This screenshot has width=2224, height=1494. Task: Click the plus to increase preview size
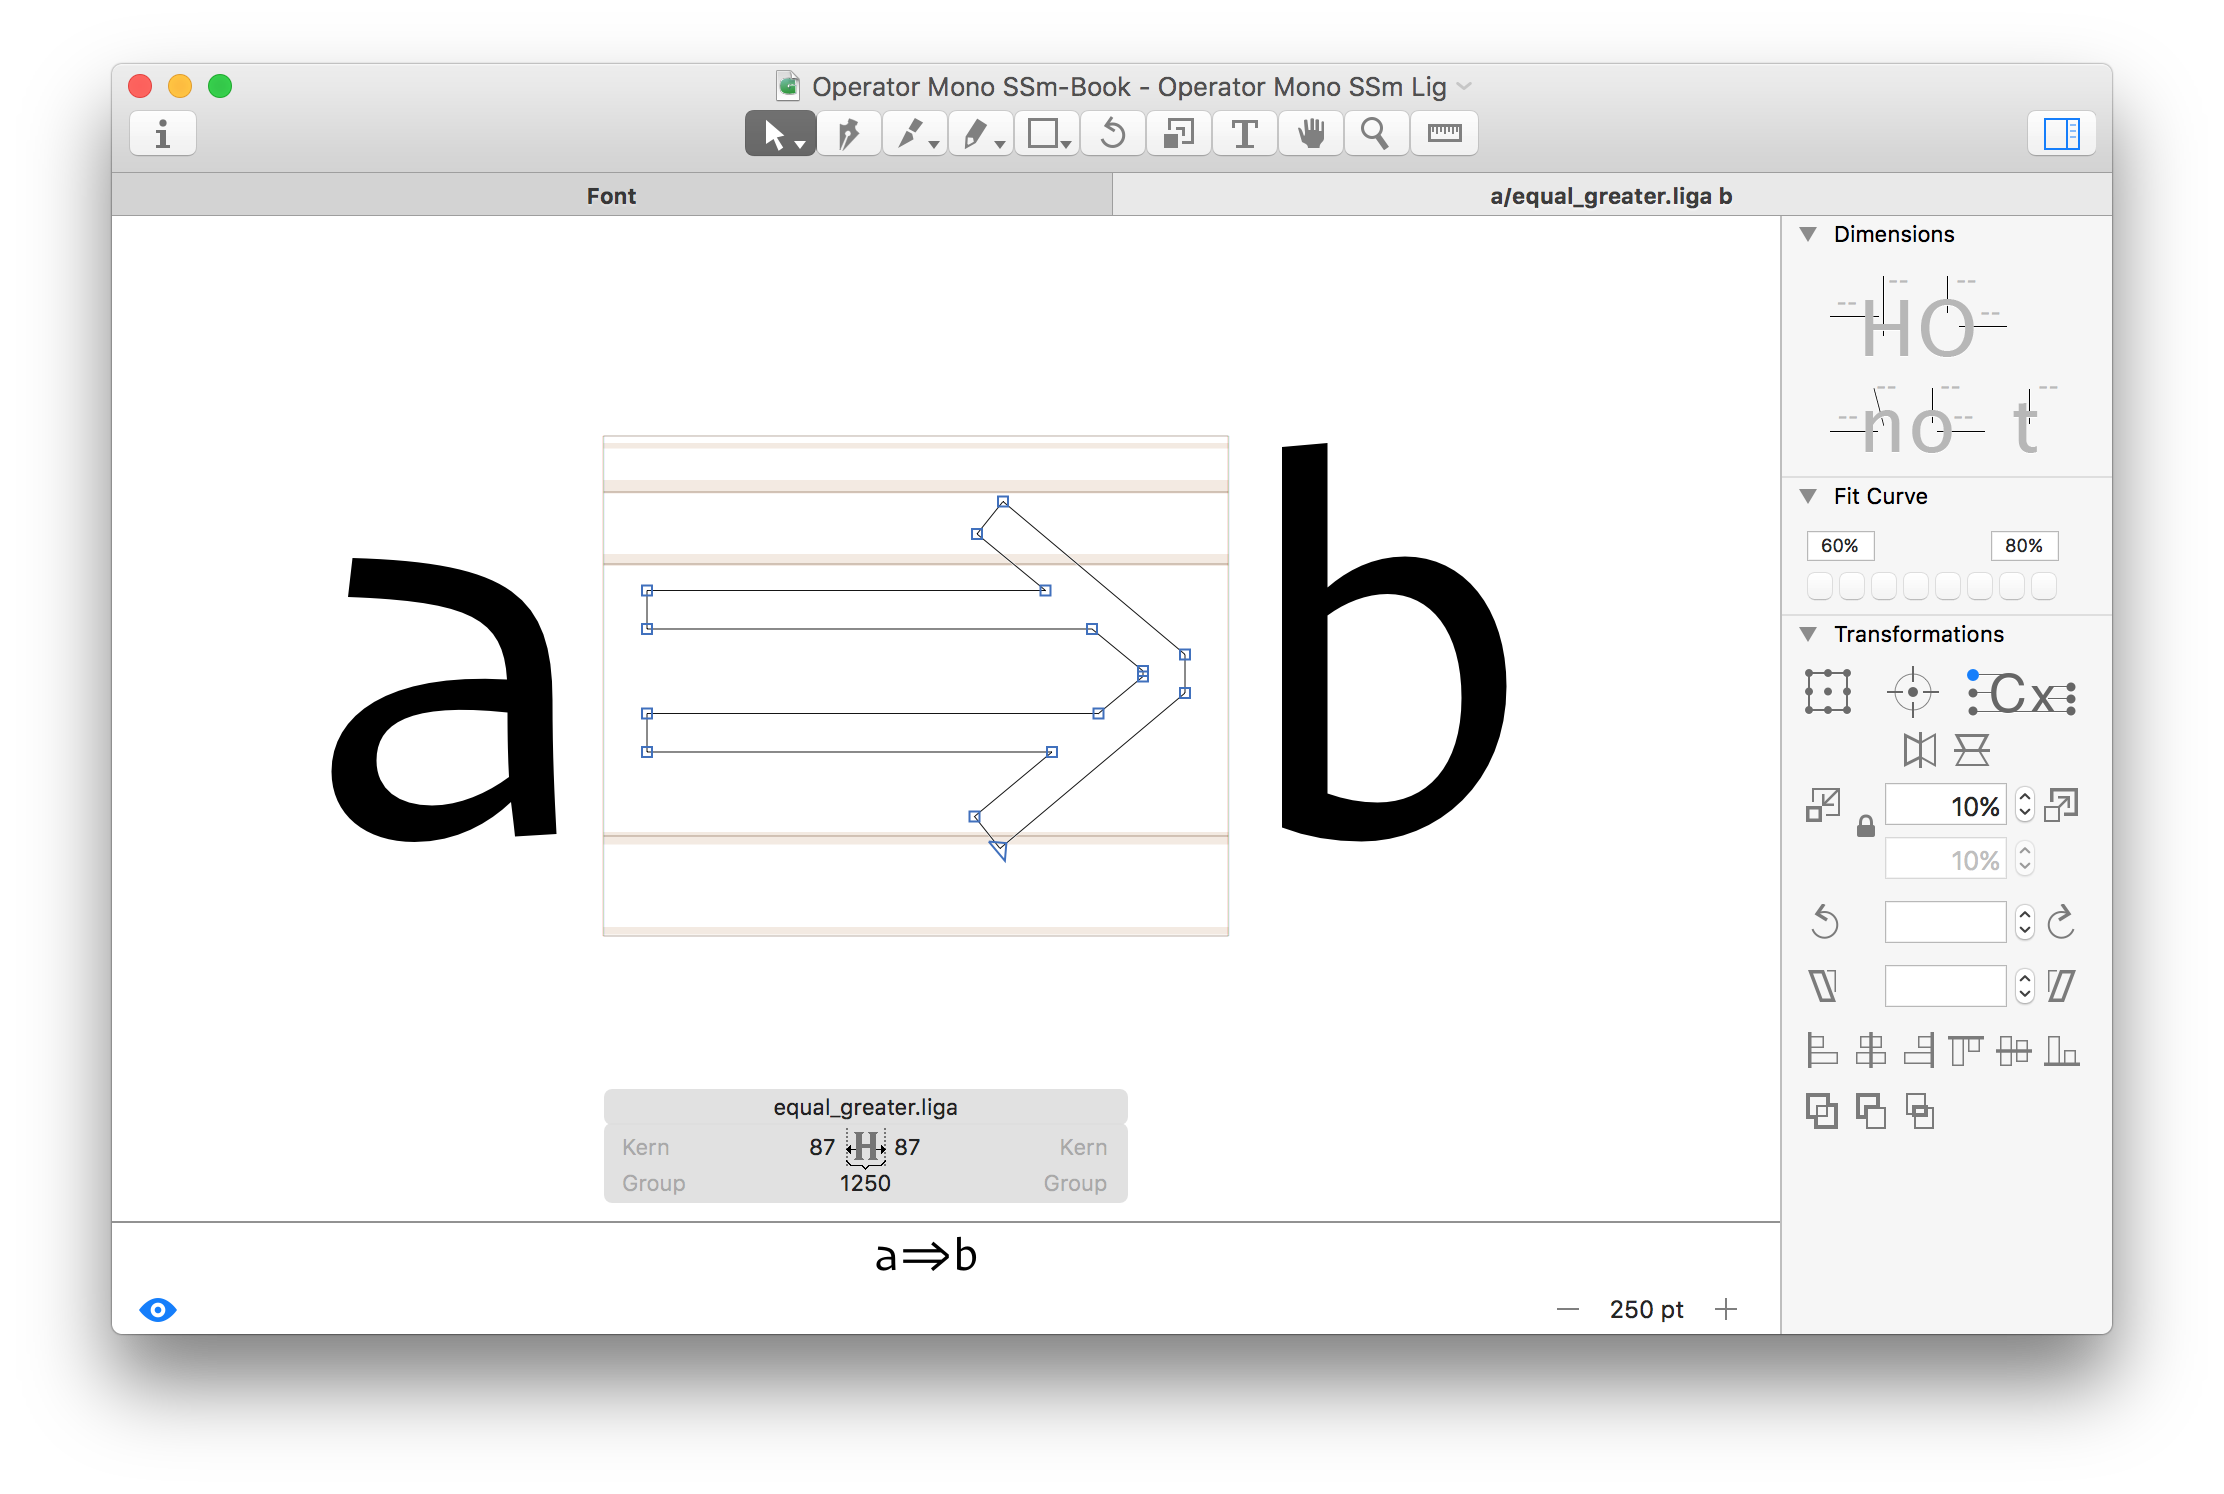click(1726, 1310)
